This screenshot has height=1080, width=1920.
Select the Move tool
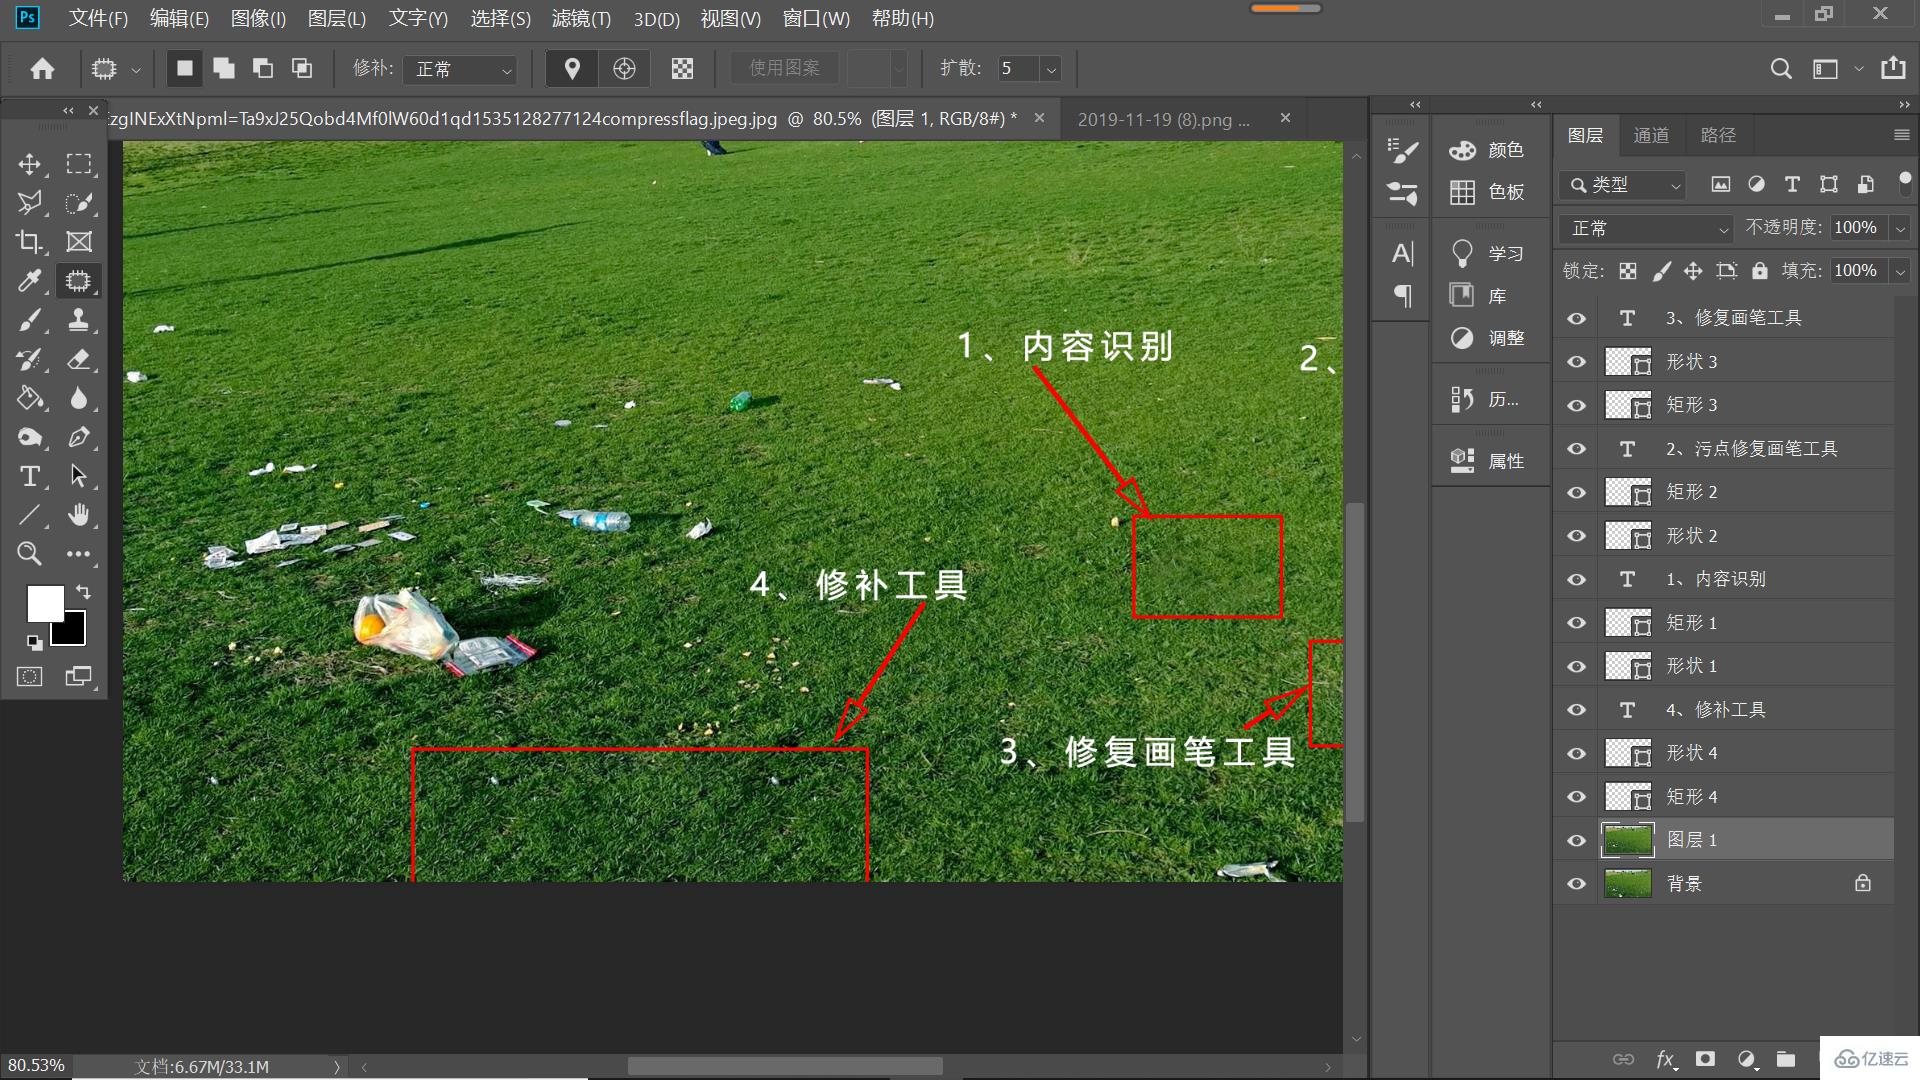[30, 164]
